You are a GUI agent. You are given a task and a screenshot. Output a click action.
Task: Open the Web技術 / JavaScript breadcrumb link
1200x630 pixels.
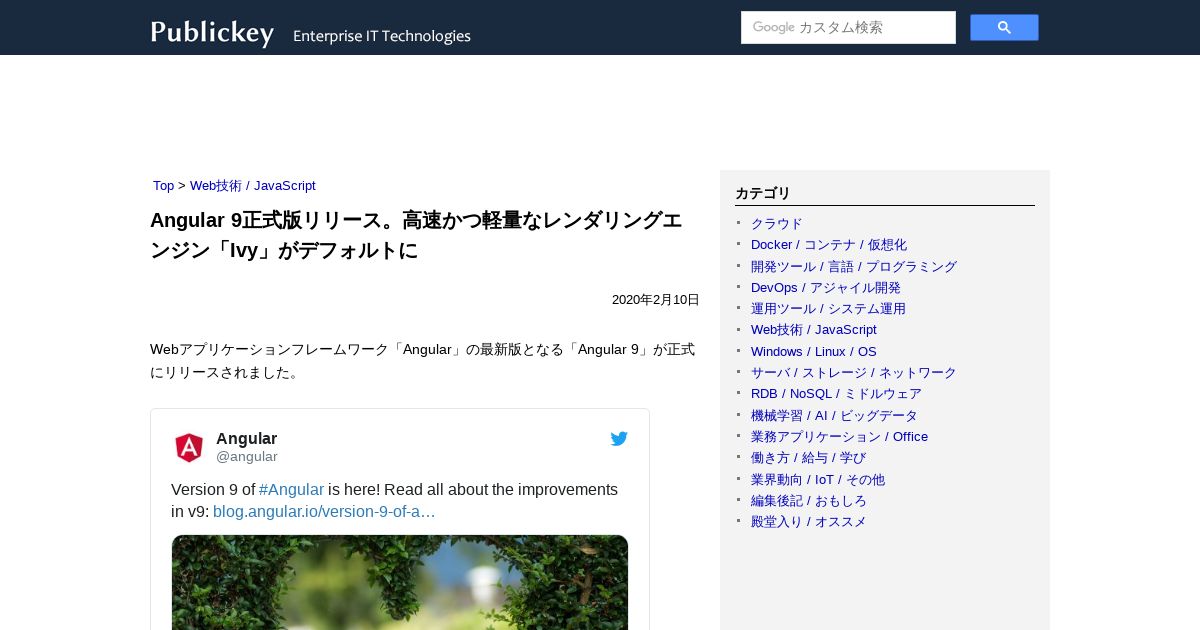[253, 186]
